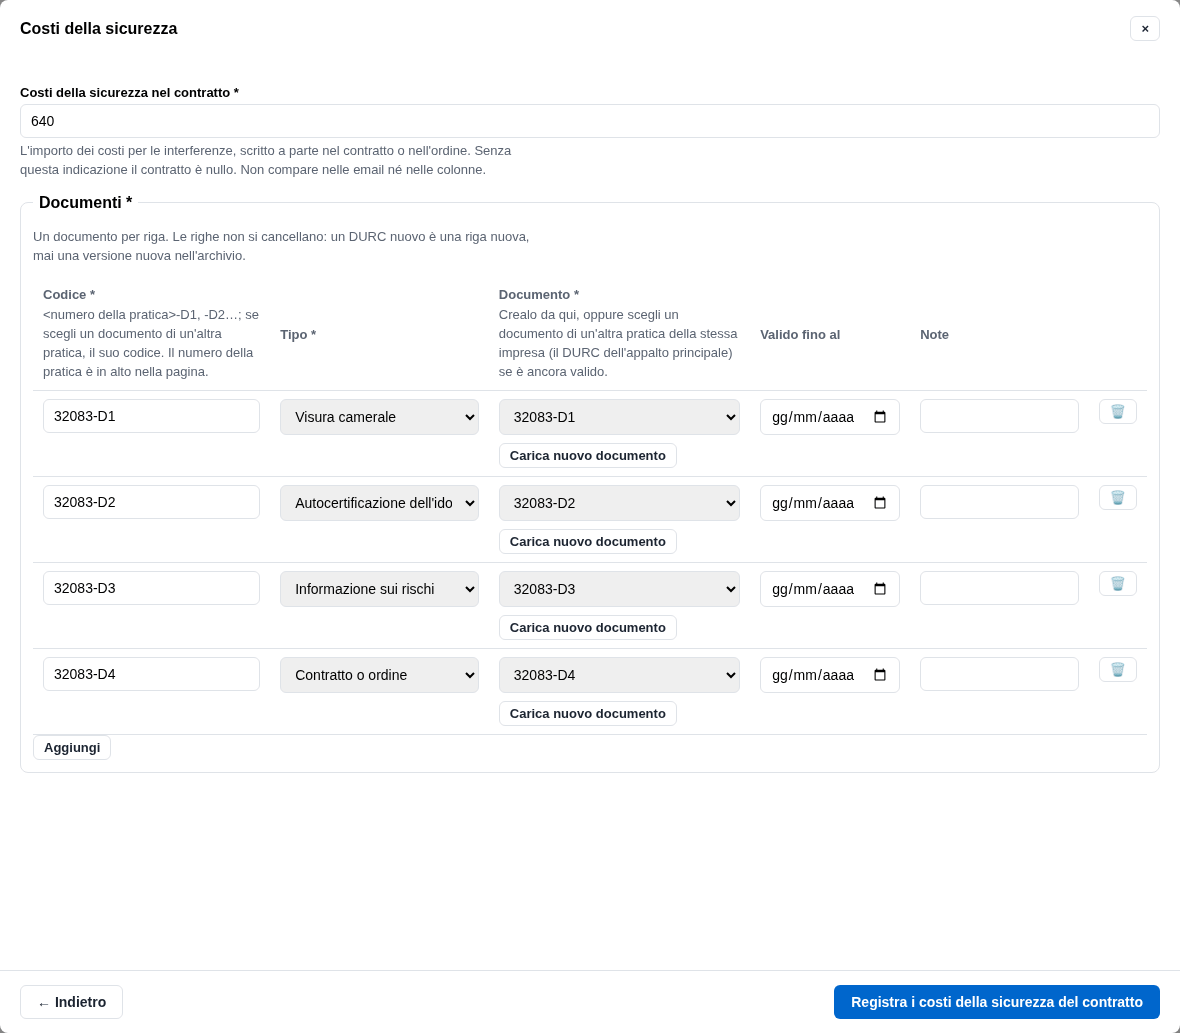
Task: Open calendar picker for the 32083-D1 row
Action: 880,417
